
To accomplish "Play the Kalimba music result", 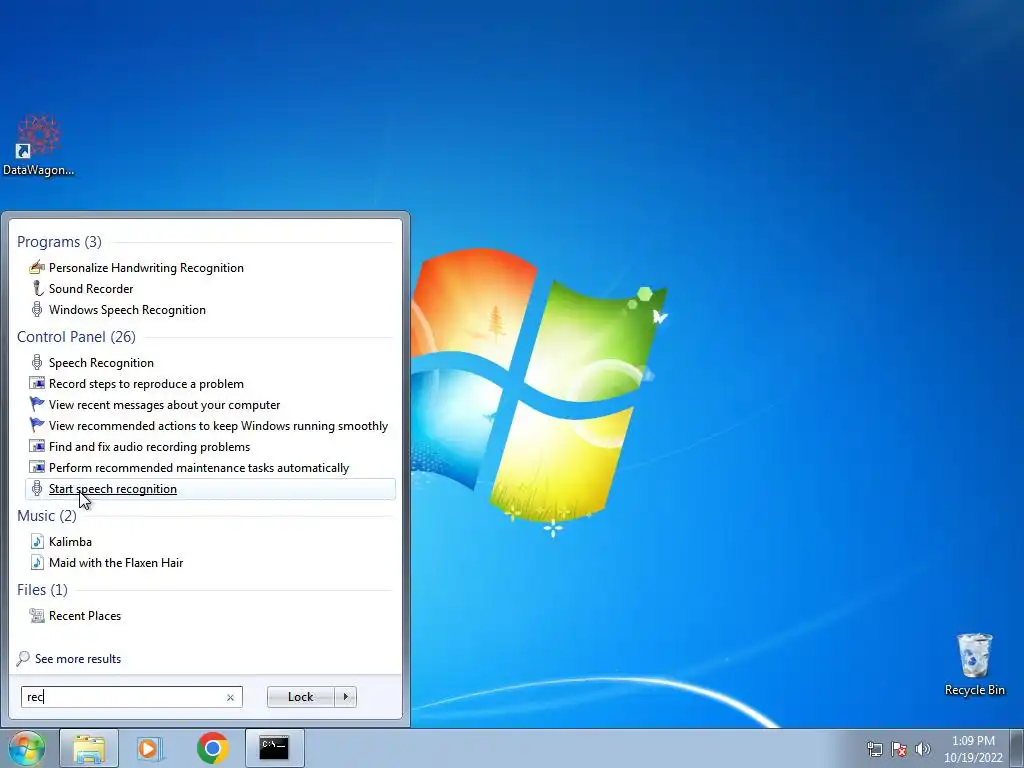I will (x=70, y=541).
